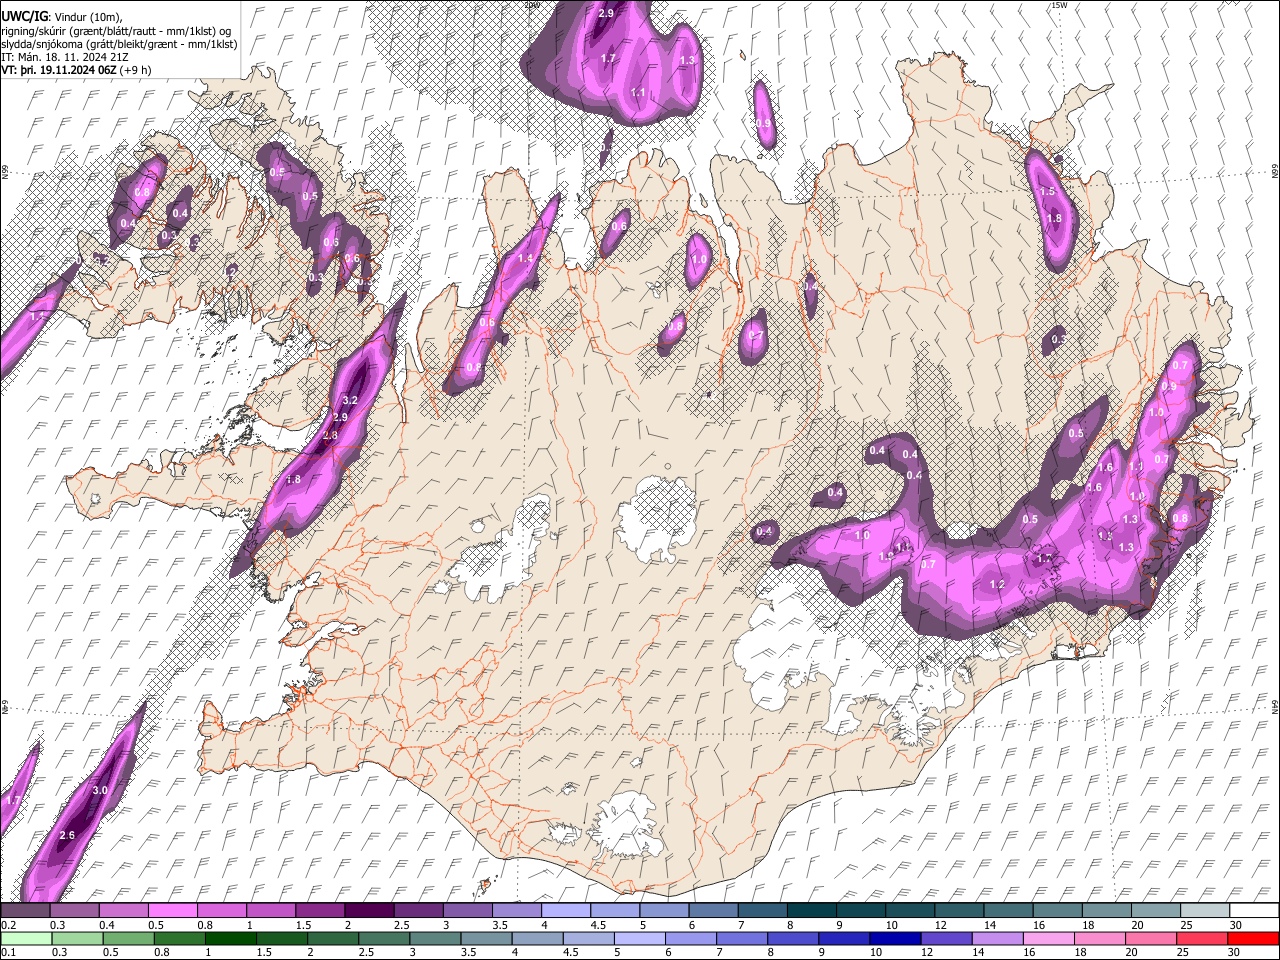Viewport: 1280px width, 960px height.
Task: Click the violet rain legend swatch at 12
Action: (945, 938)
